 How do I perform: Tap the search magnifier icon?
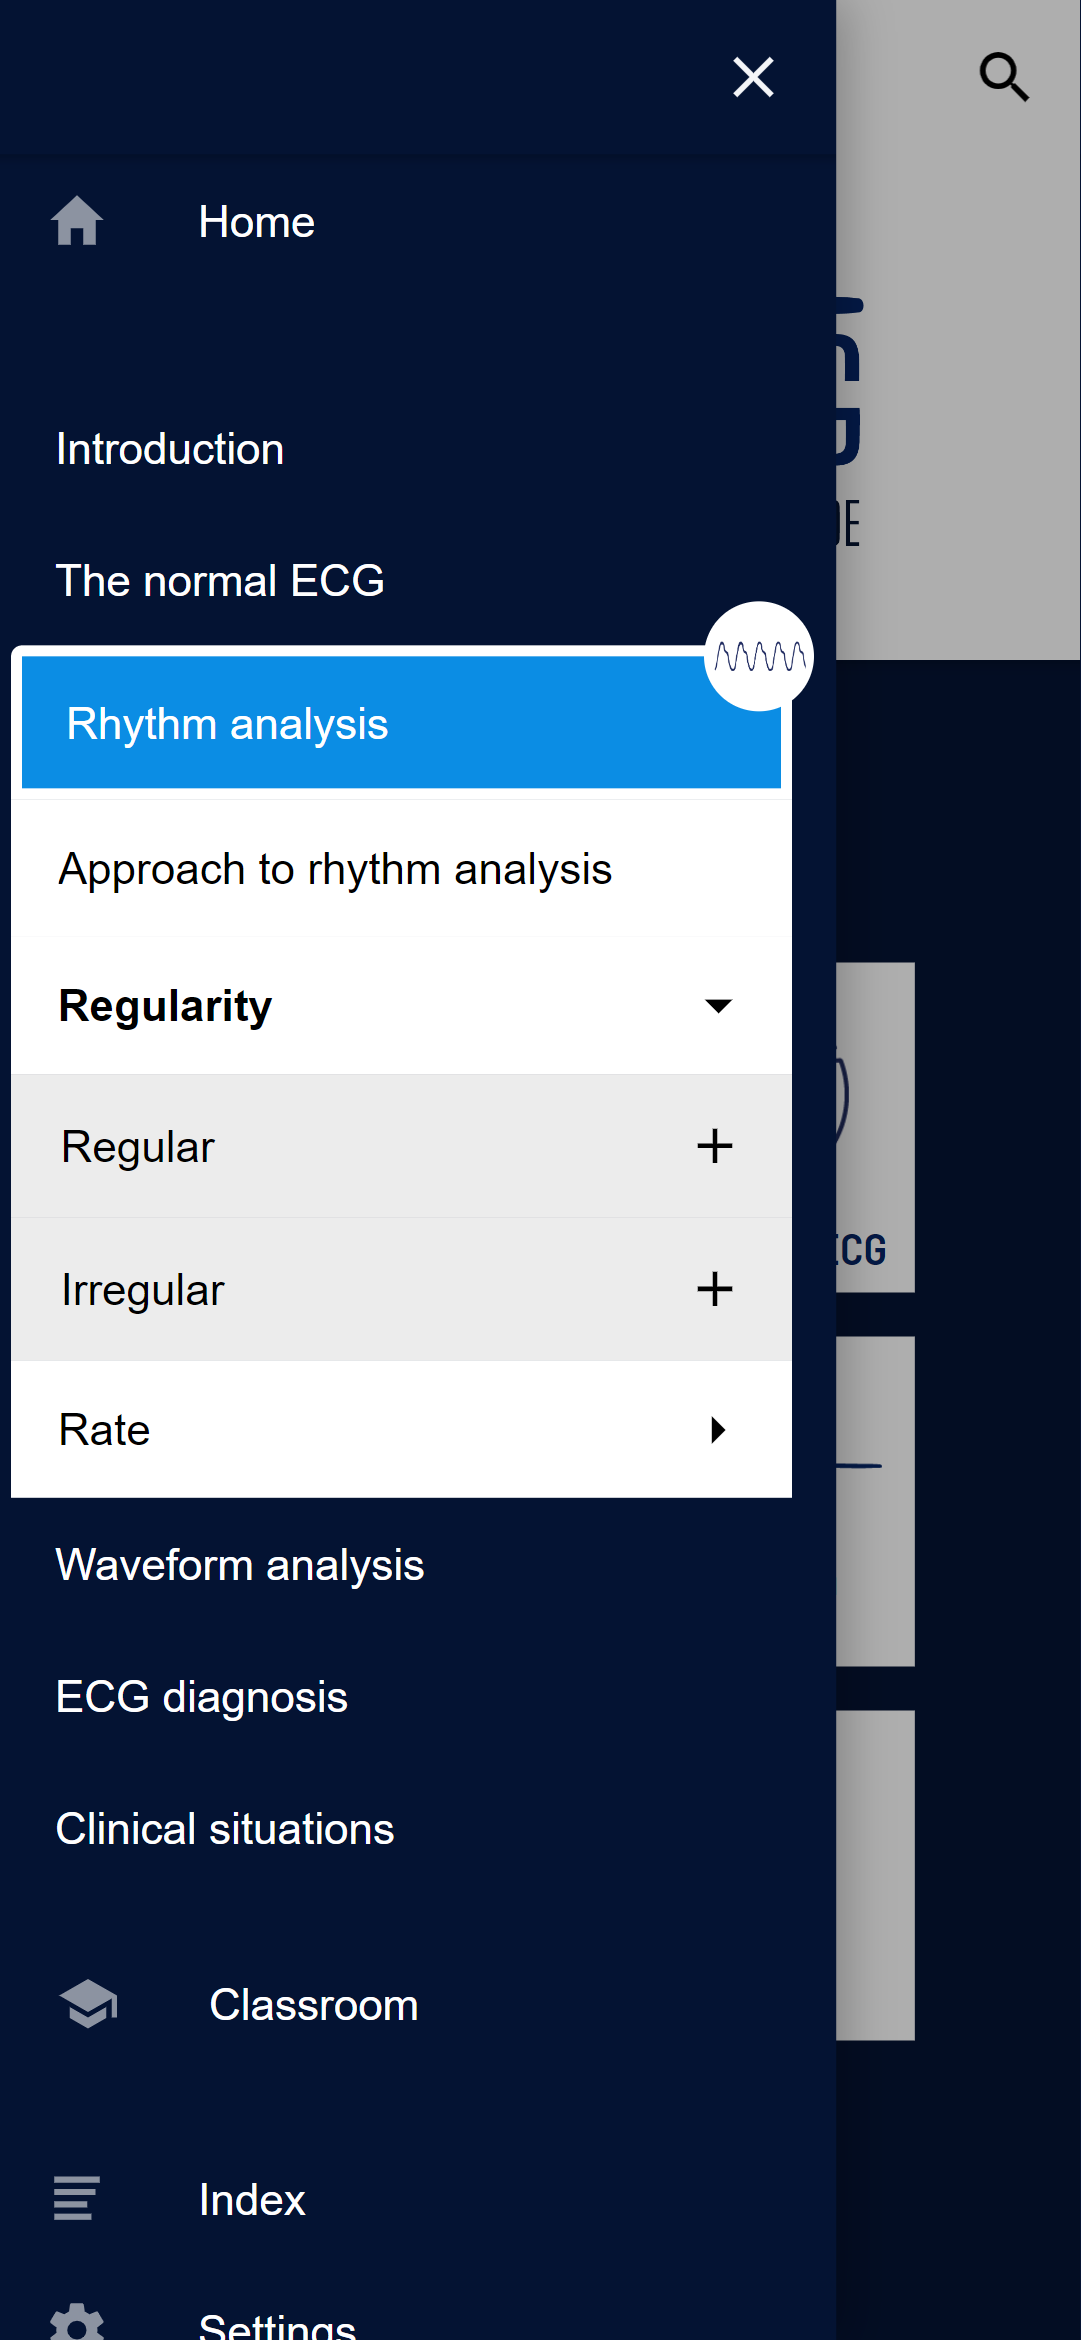(1003, 77)
